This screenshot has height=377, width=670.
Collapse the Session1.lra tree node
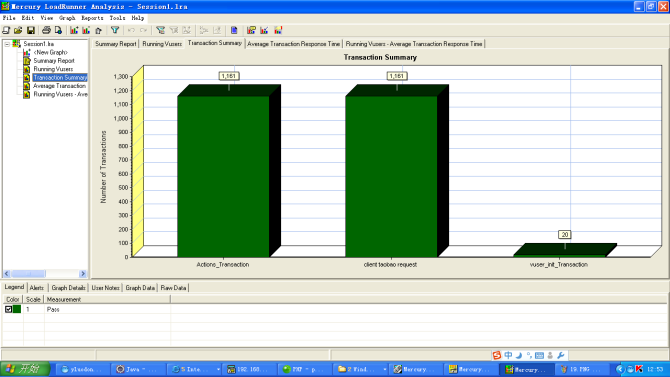(x=7, y=44)
